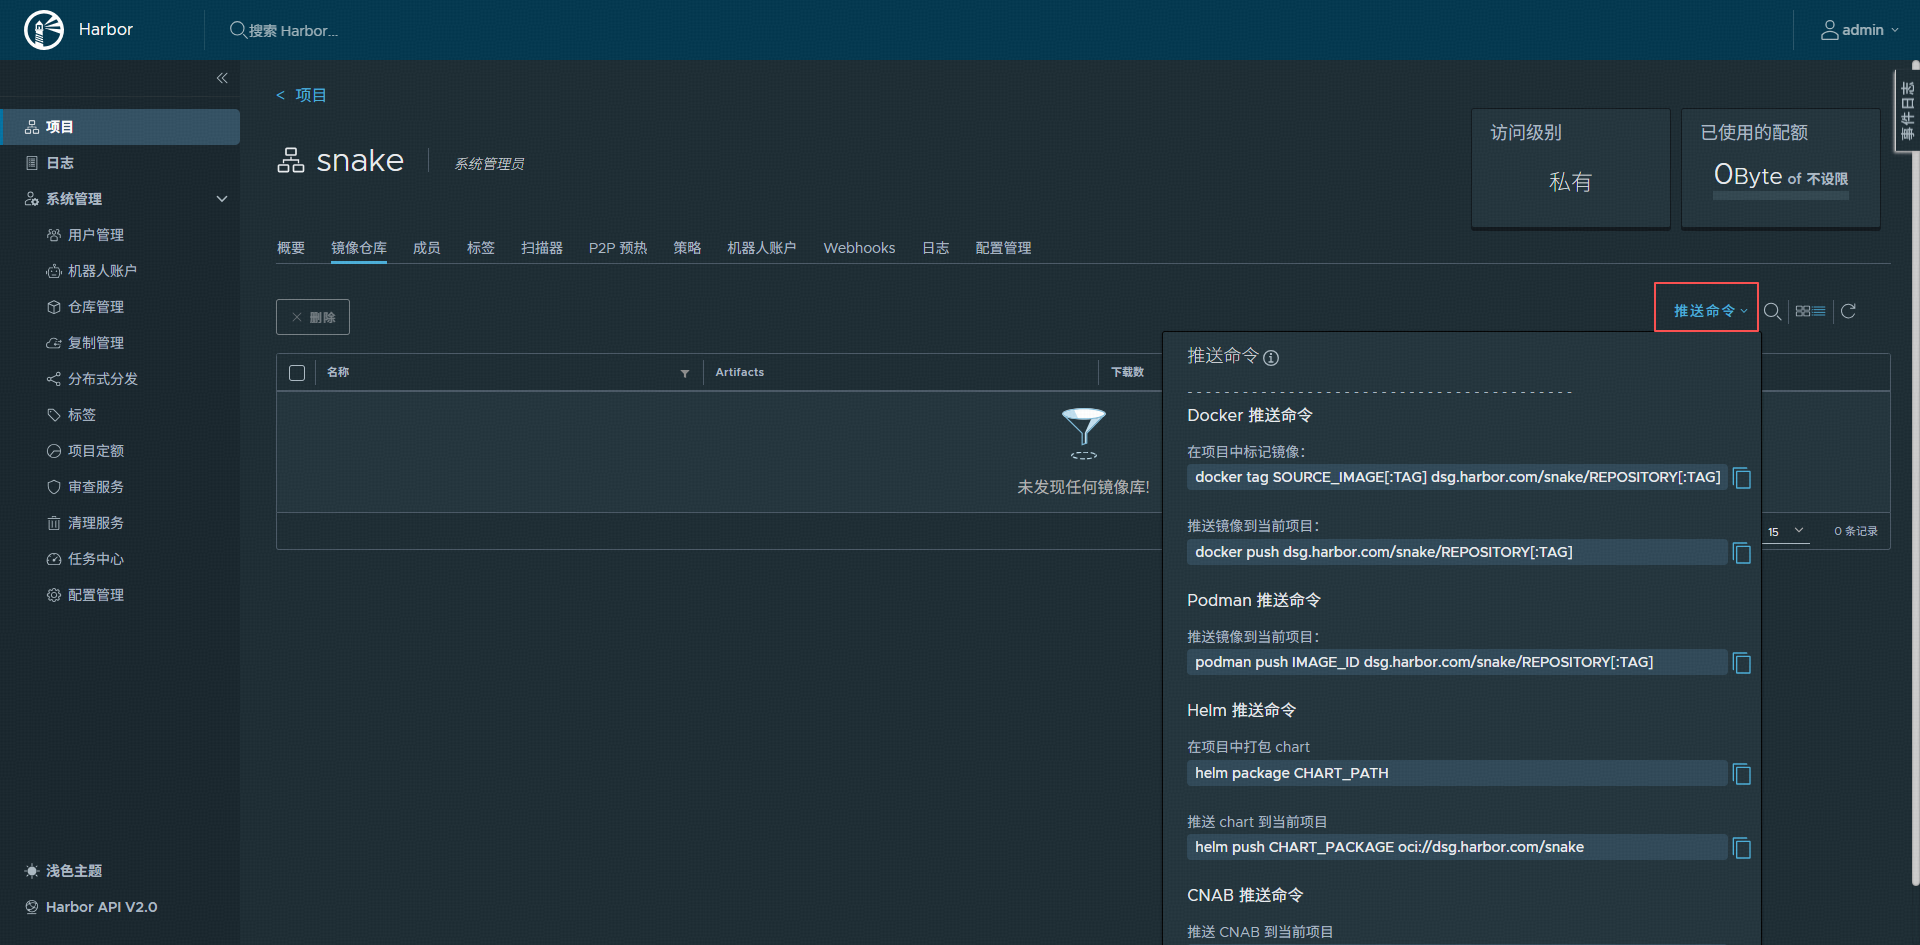Open 项目 in the sidebar
The image size is (1920, 945).
(x=120, y=127)
